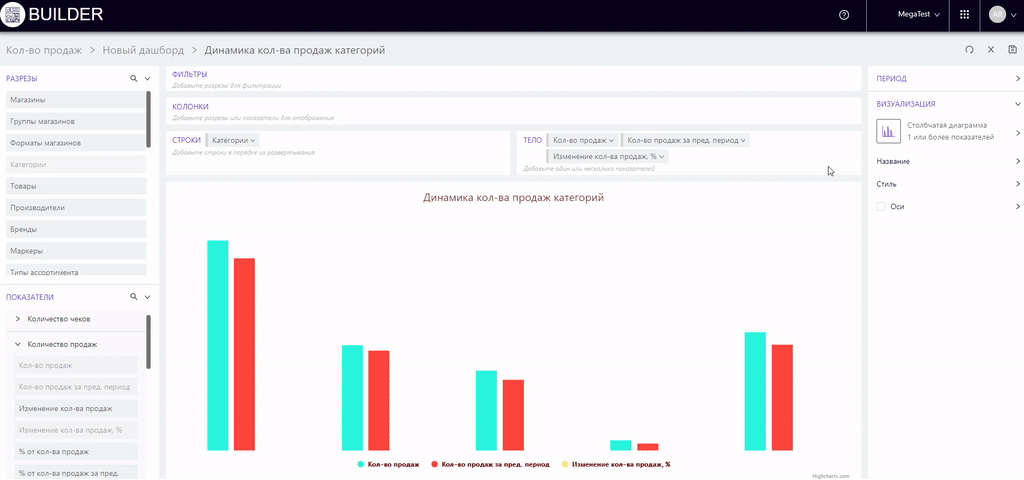1024x480 pixels.
Task: Go to Новый дашборд breadcrumb
Action: (x=144, y=50)
